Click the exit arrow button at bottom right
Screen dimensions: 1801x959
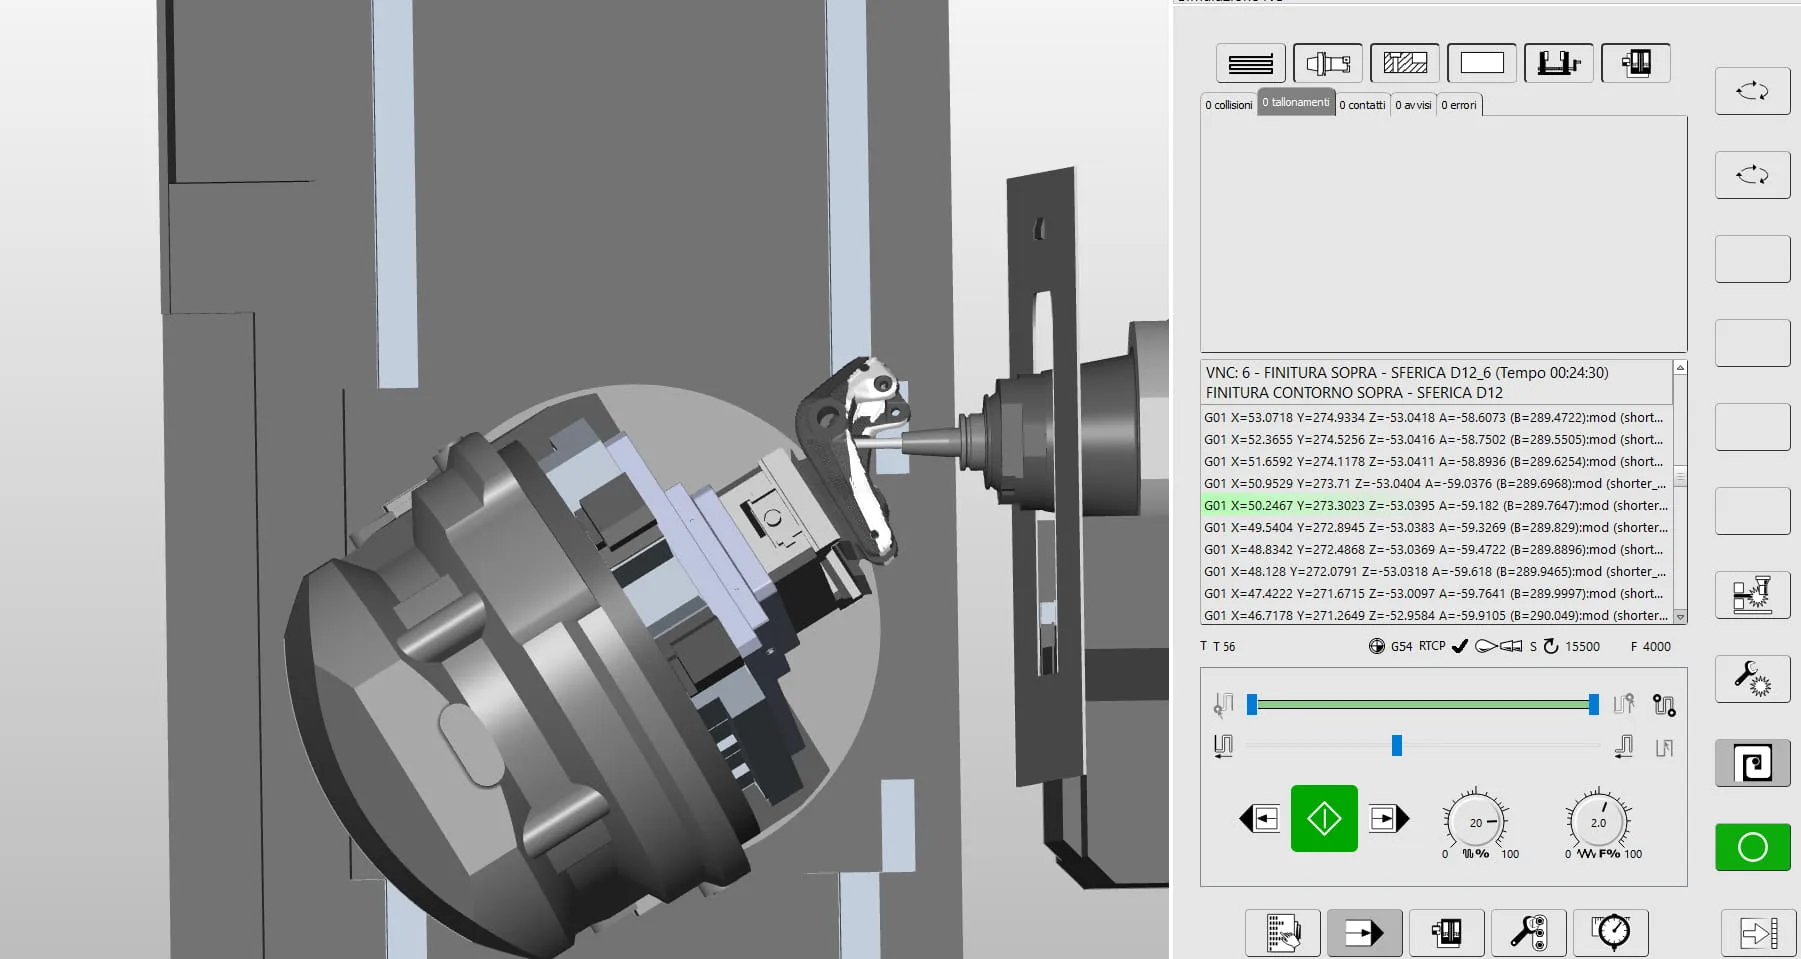coord(1758,933)
